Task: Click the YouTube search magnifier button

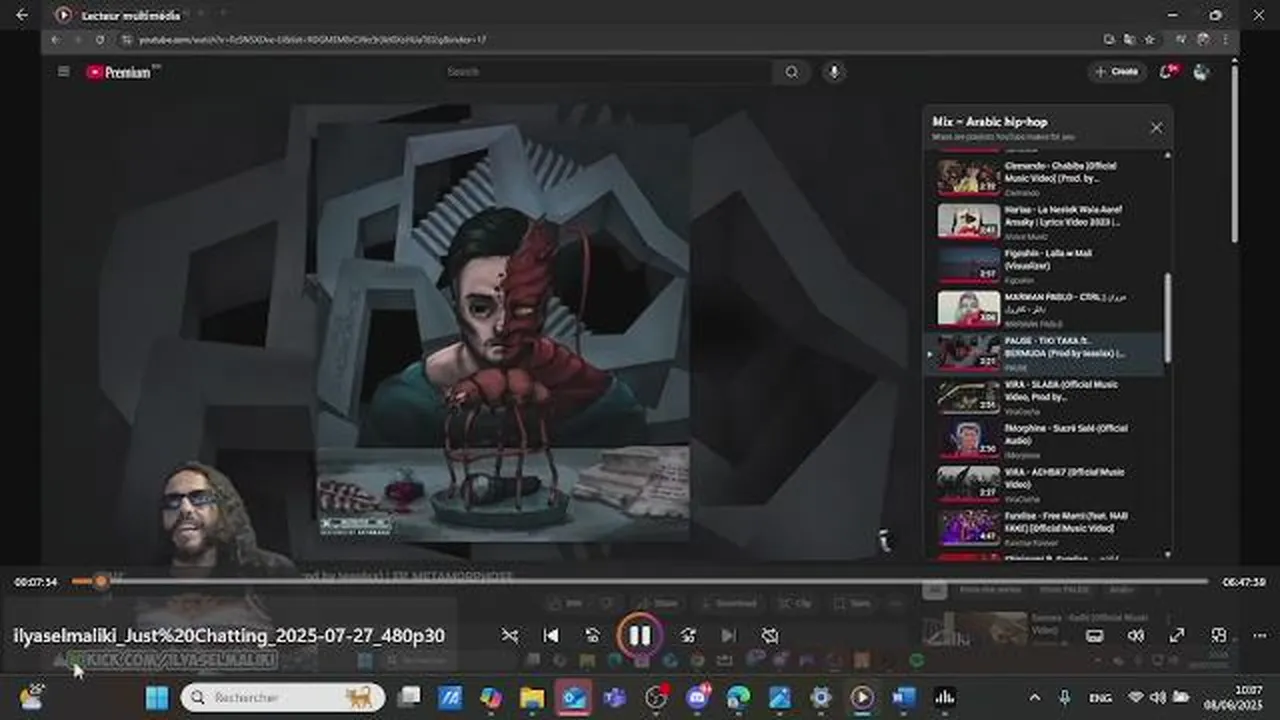Action: click(x=792, y=72)
